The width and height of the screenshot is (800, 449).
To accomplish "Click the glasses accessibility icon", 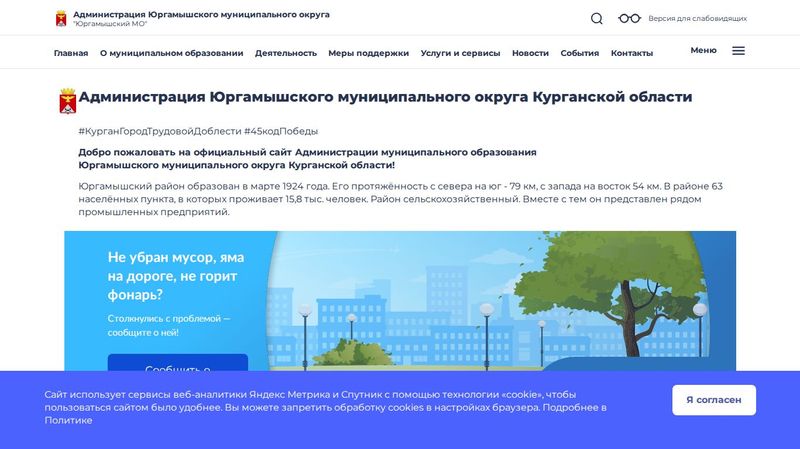I will click(x=629, y=18).
